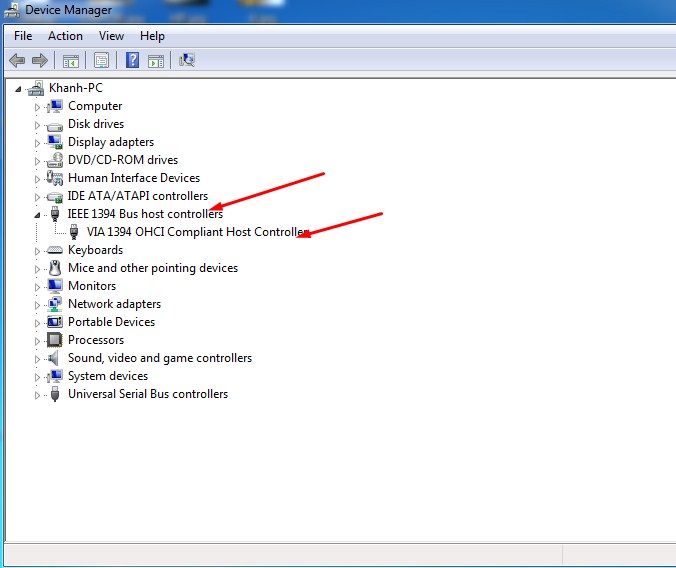Expand the Human Interface Devices node

[38, 179]
